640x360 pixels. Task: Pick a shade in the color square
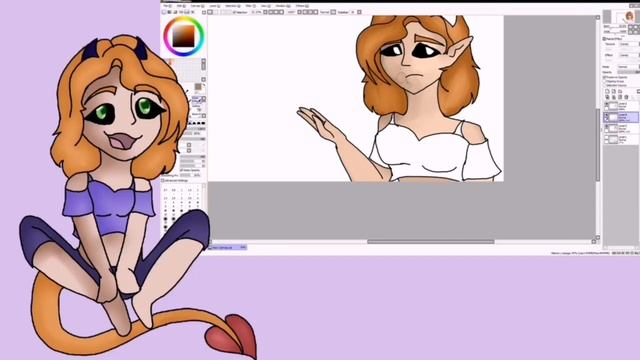click(183, 36)
